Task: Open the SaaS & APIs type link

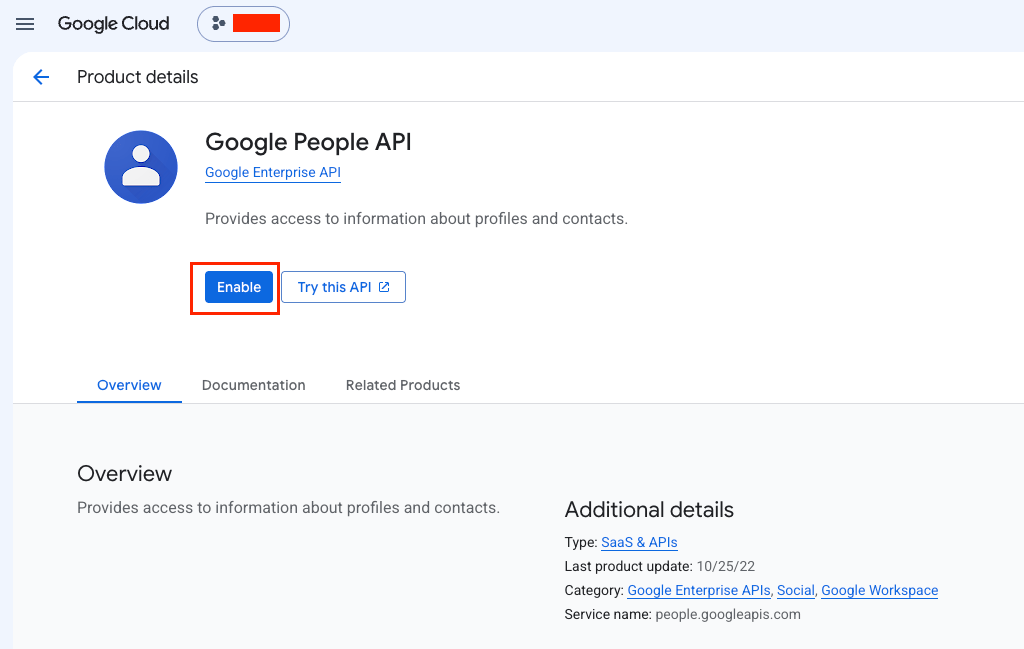Action: (639, 543)
